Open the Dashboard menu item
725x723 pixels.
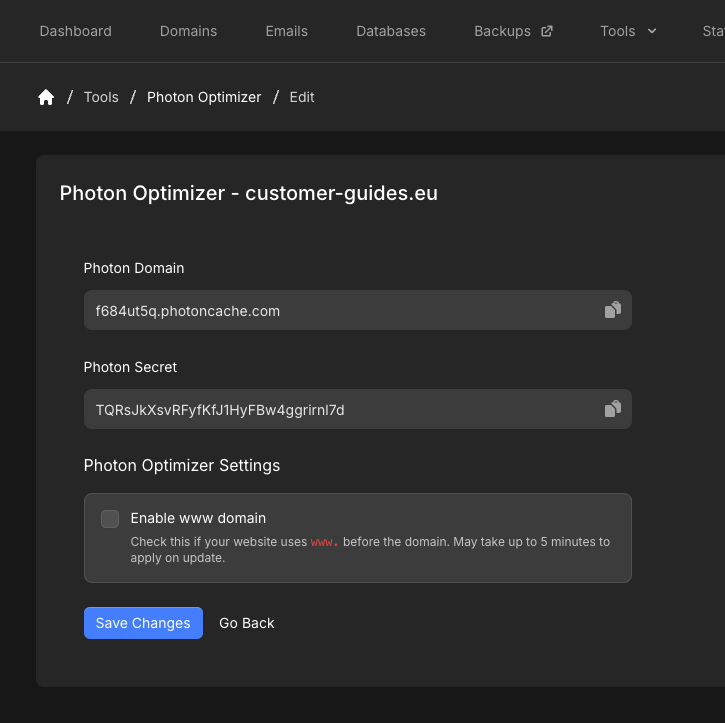75,31
